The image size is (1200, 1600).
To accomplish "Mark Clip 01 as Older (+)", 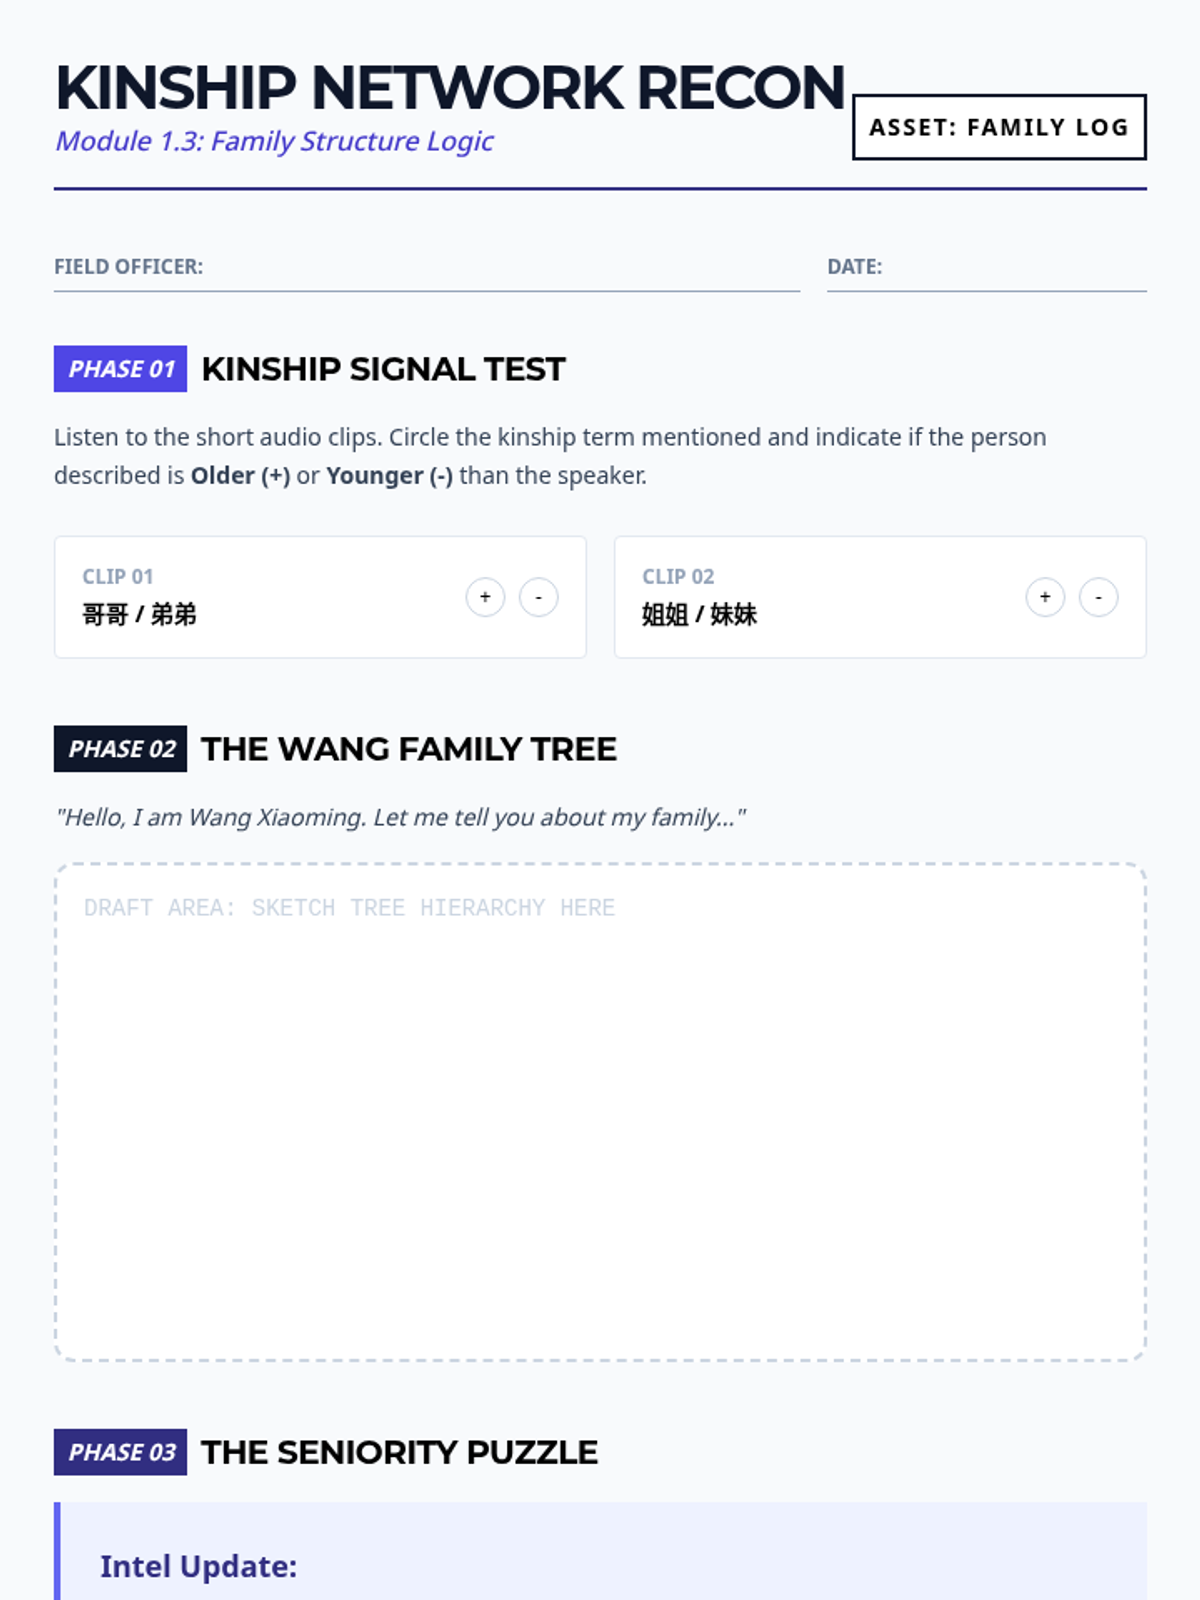I will click(x=485, y=597).
